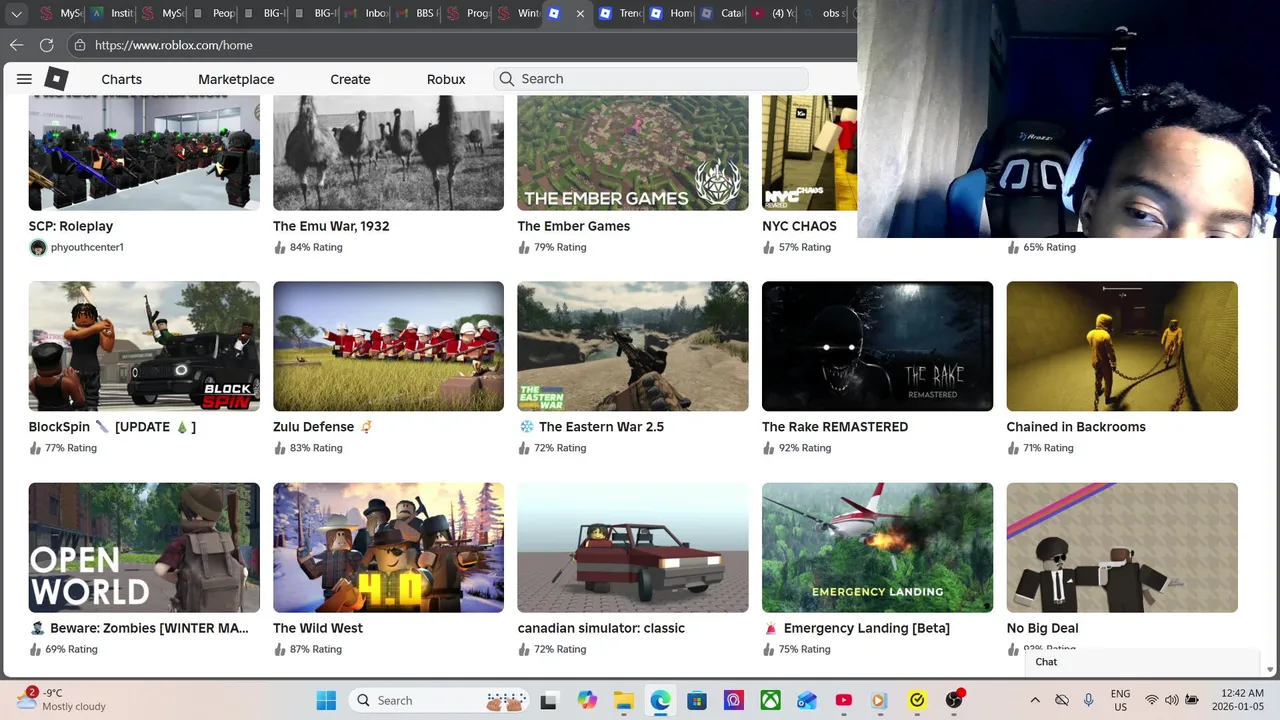Click the purple app icon on the taskbar
Image resolution: width=1280 pixels, height=720 pixels.
[734, 701]
